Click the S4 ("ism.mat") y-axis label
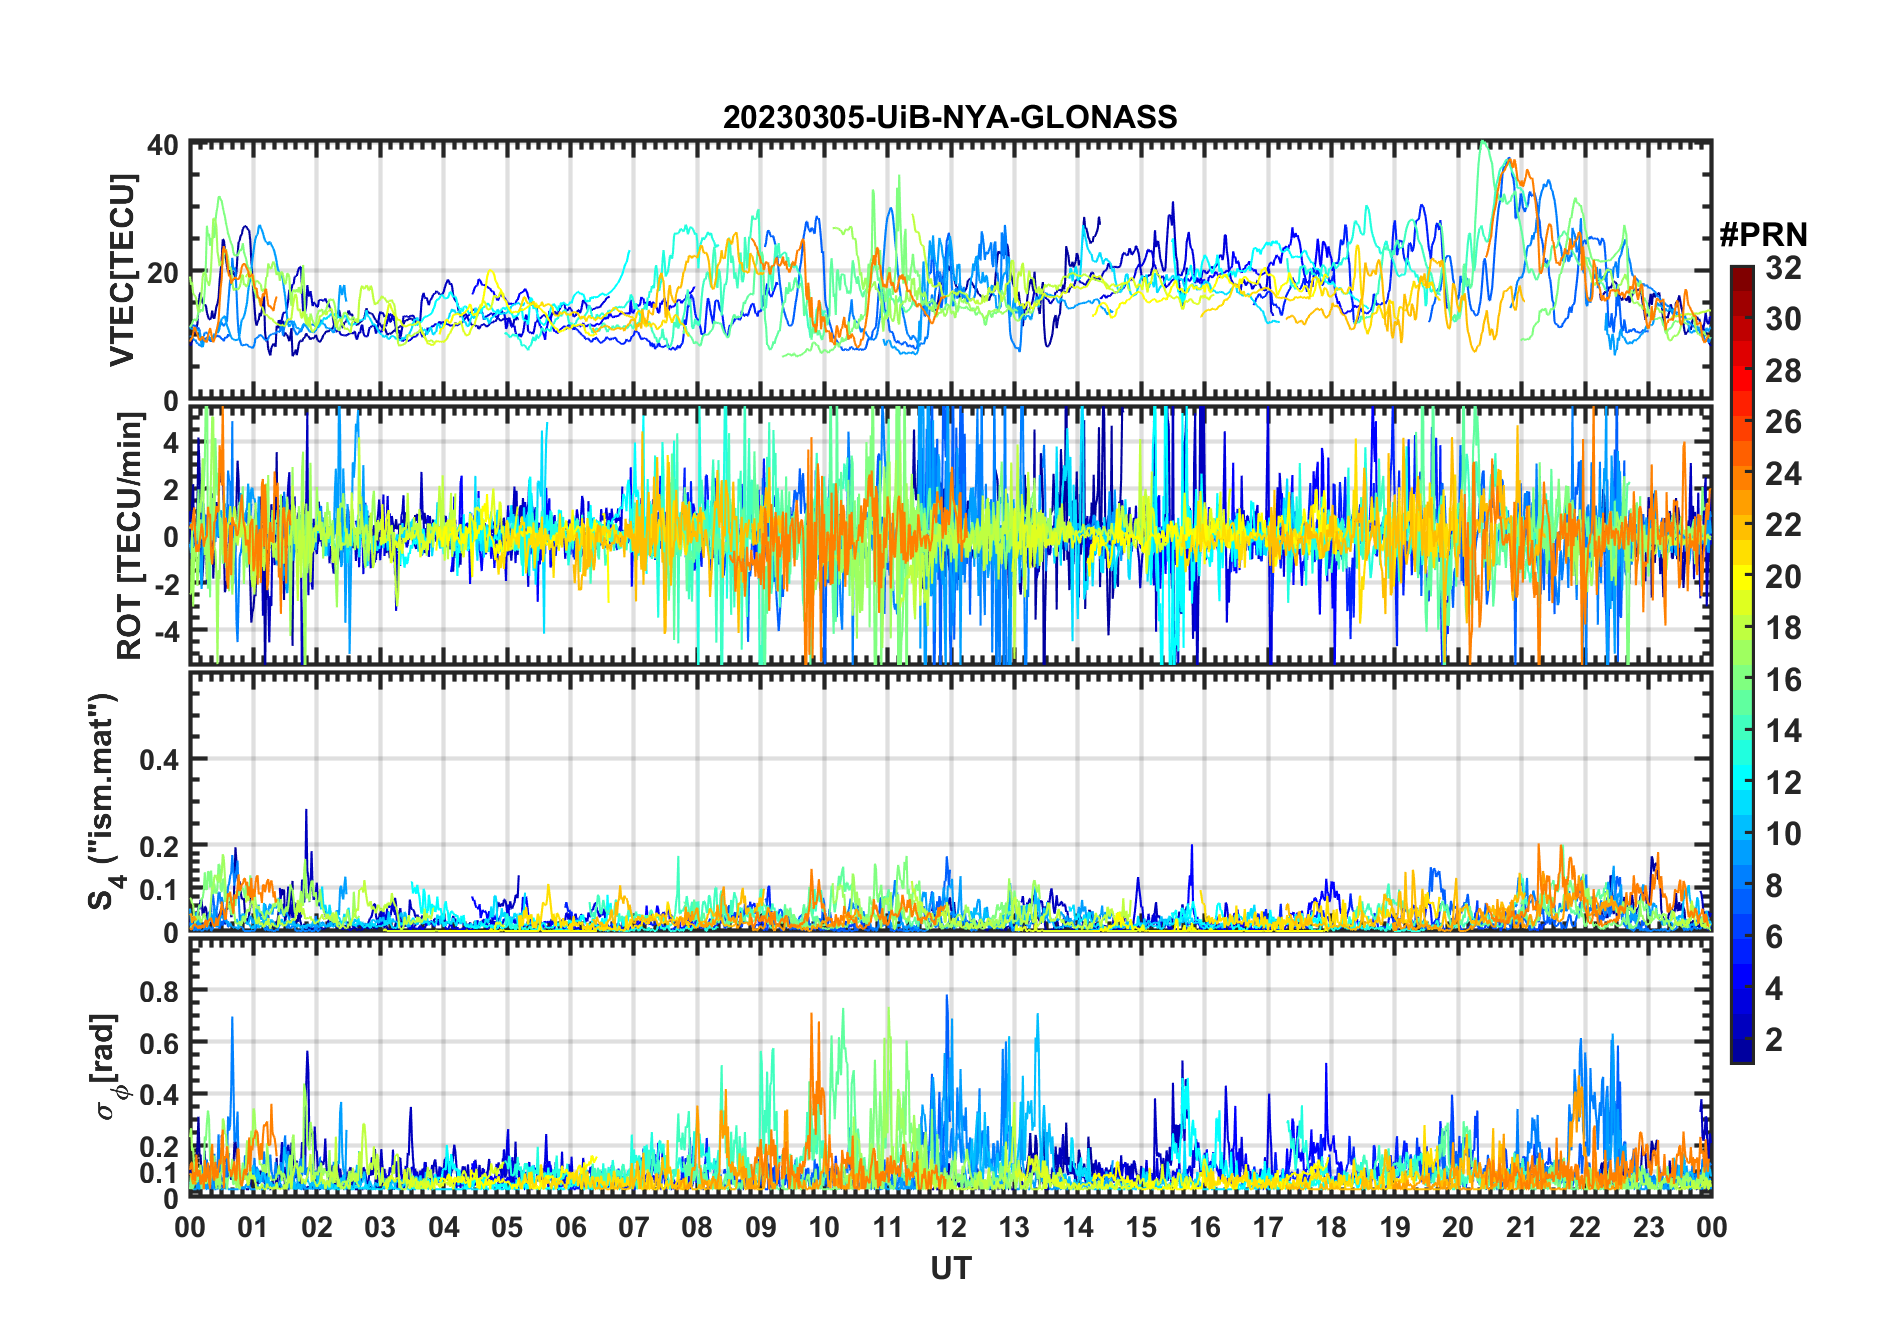1902x1330 pixels. tap(104, 800)
